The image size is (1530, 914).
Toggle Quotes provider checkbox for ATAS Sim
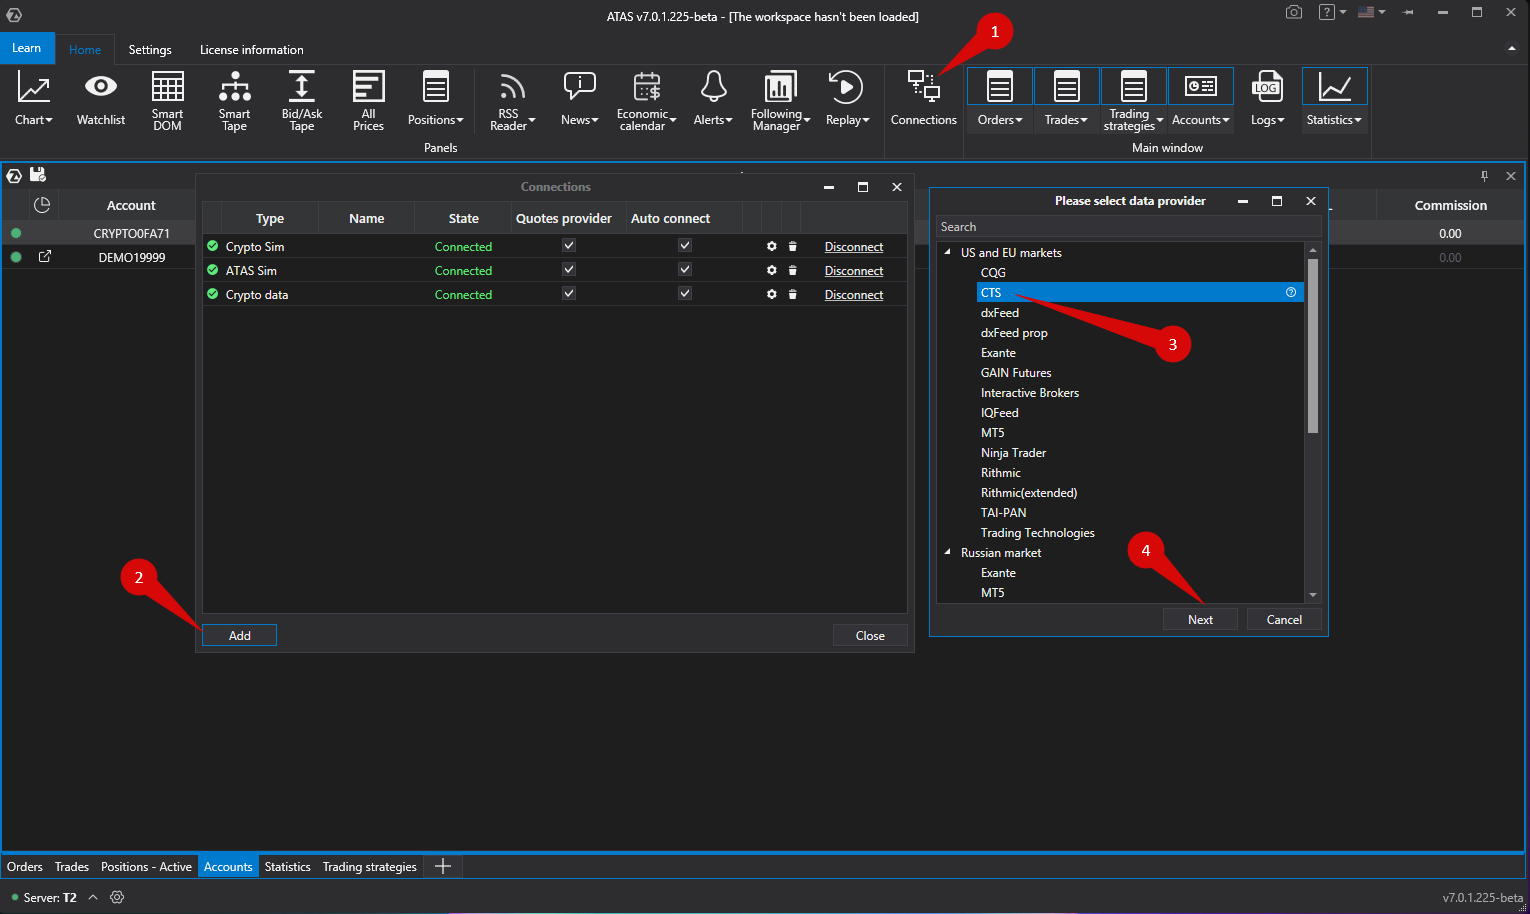pyautogui.click(x=569, y=269)
